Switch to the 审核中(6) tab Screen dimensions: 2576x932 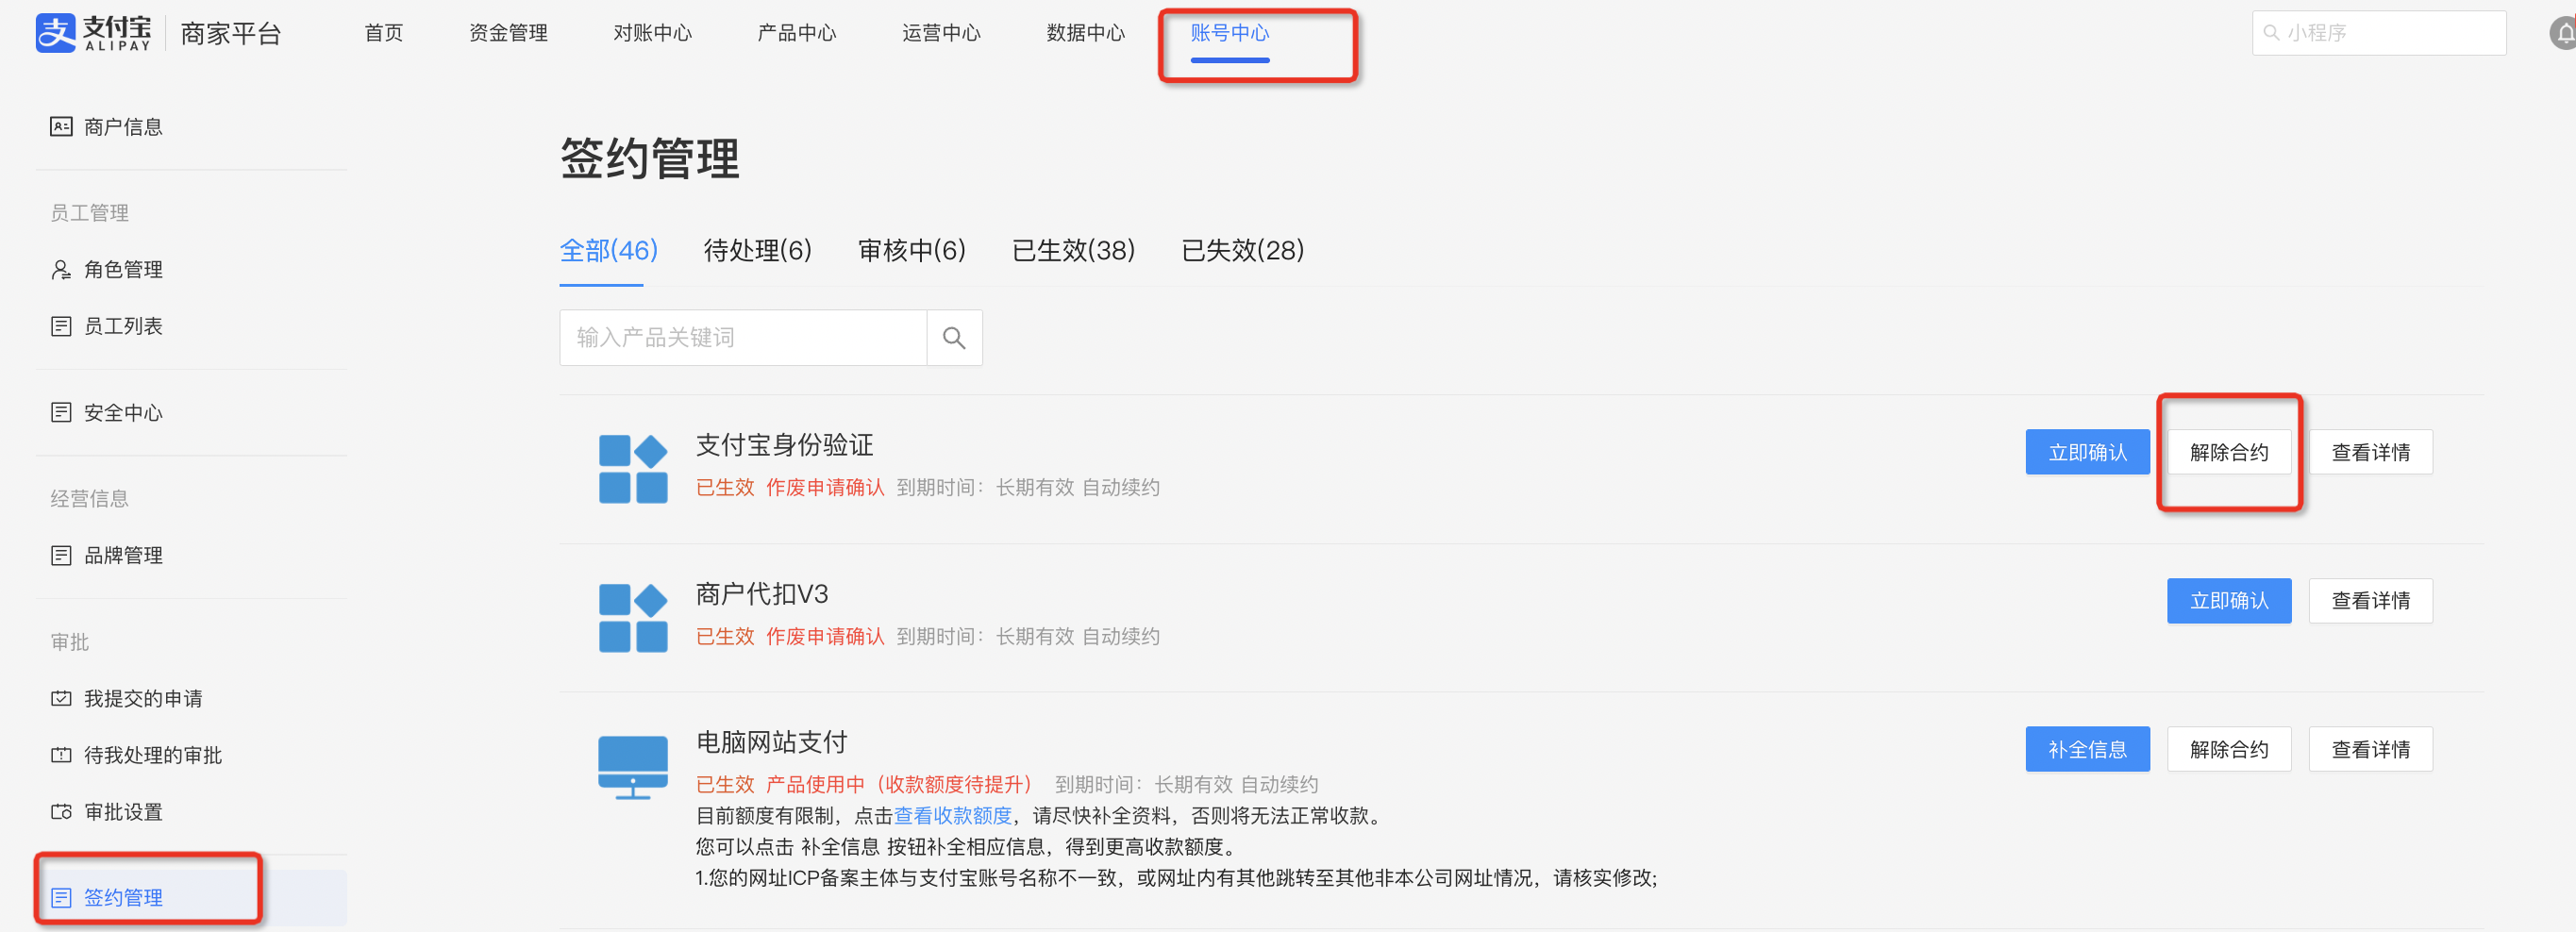pyautogui.click(x=911, y=250)
